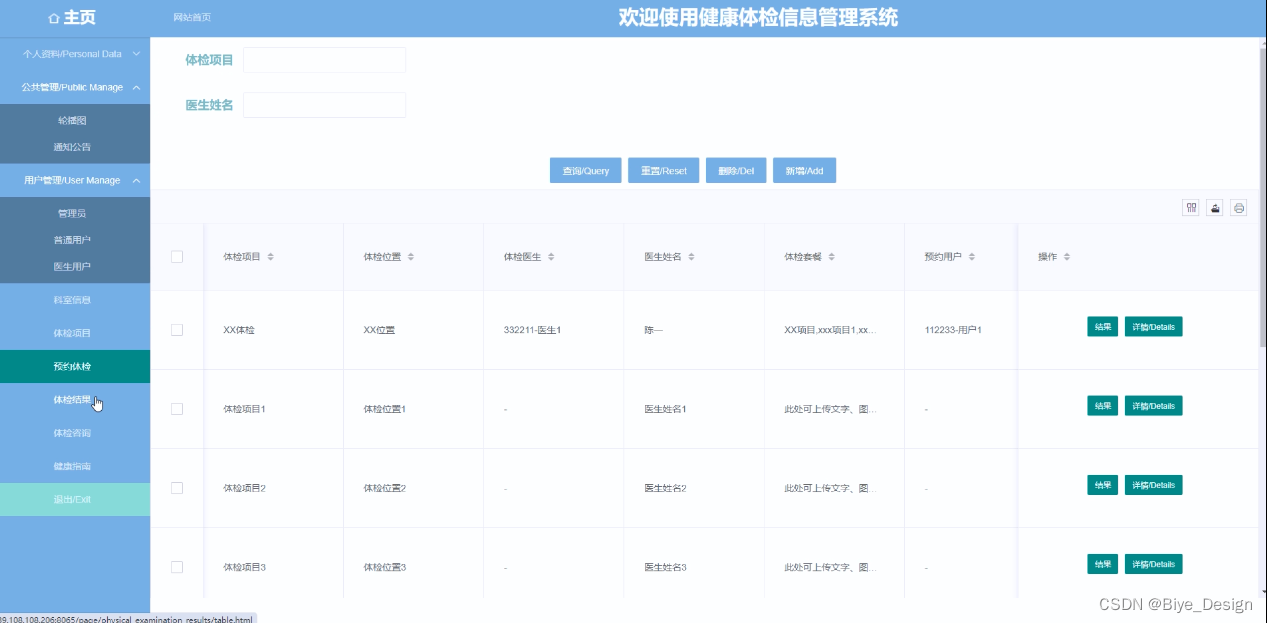Click the 删除/Del button

tap(737, 171)
